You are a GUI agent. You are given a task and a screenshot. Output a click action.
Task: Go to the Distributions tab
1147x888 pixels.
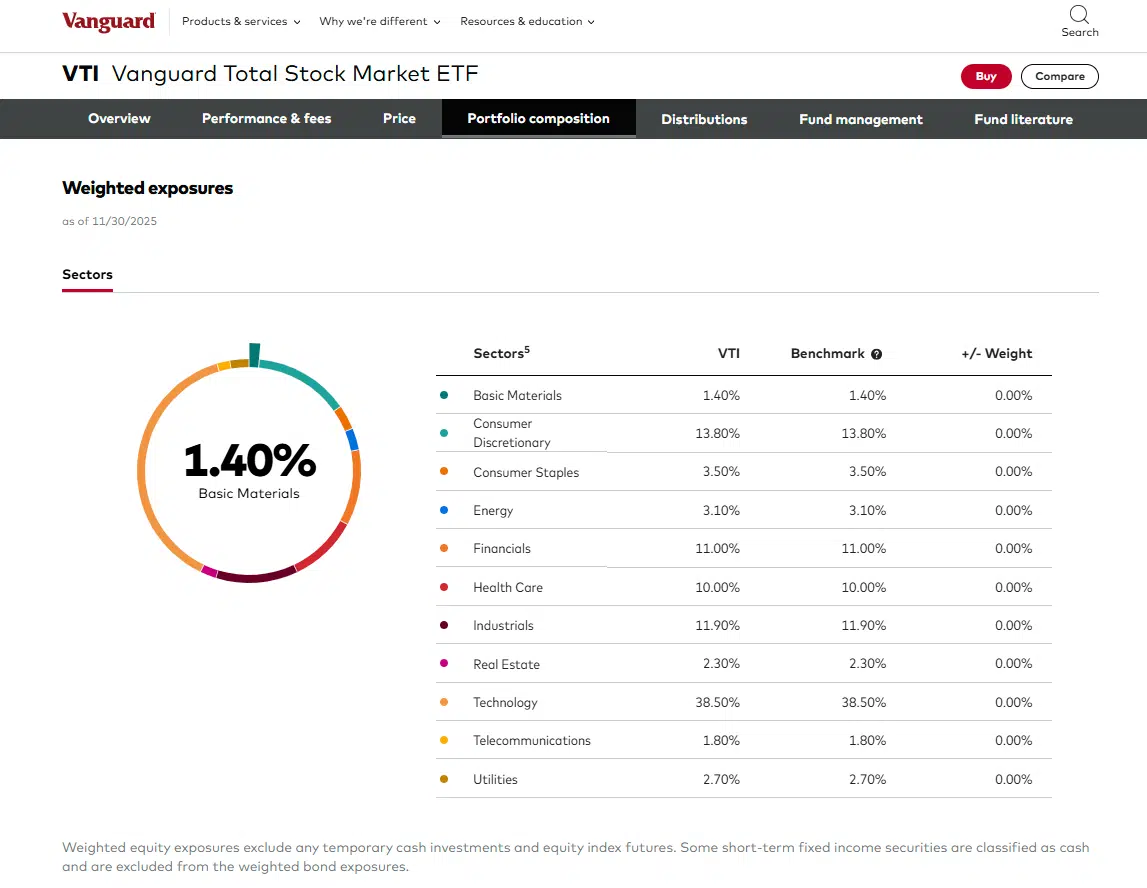click(x=704, y=119)
